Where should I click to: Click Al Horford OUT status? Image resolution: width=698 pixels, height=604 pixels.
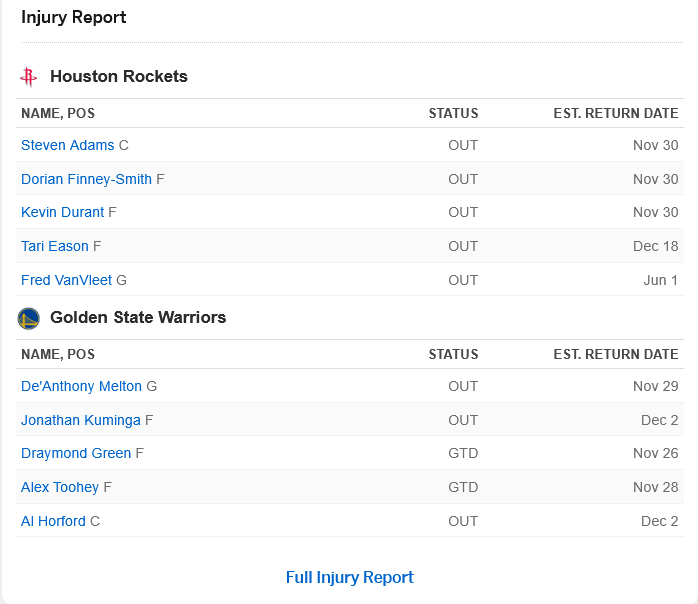[x=463, y=521]
